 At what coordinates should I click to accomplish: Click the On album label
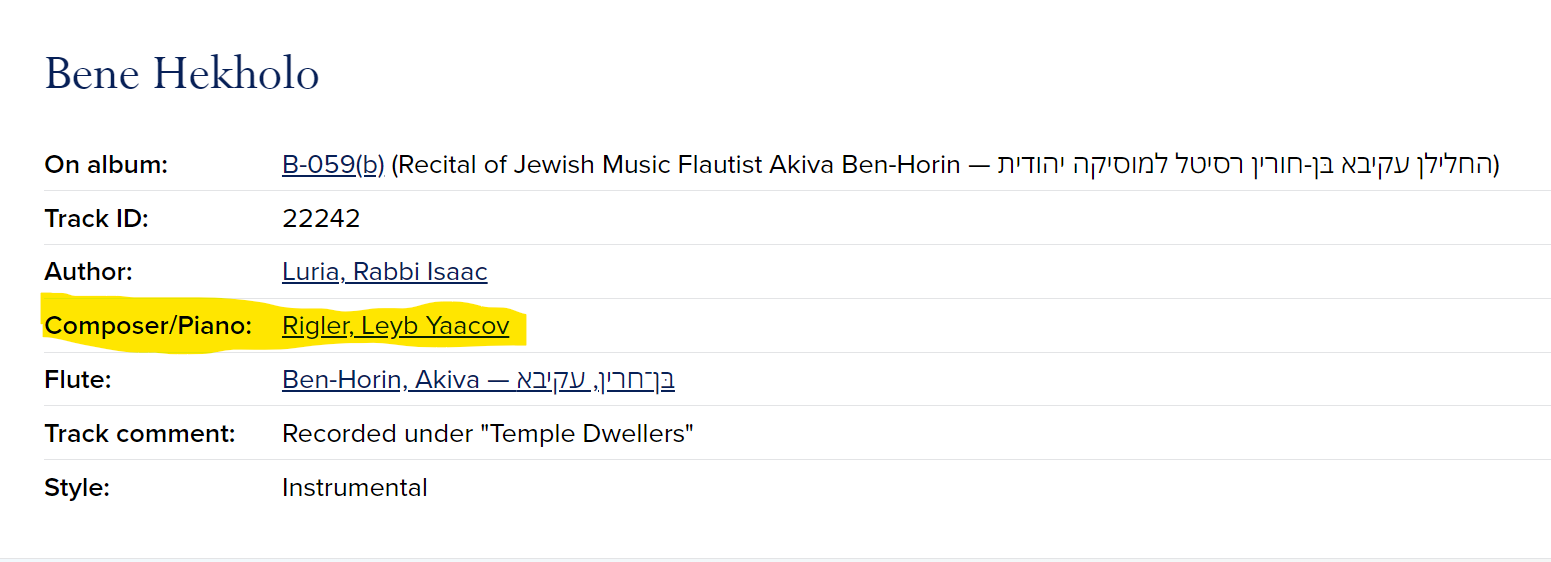(x=106, y=165)
